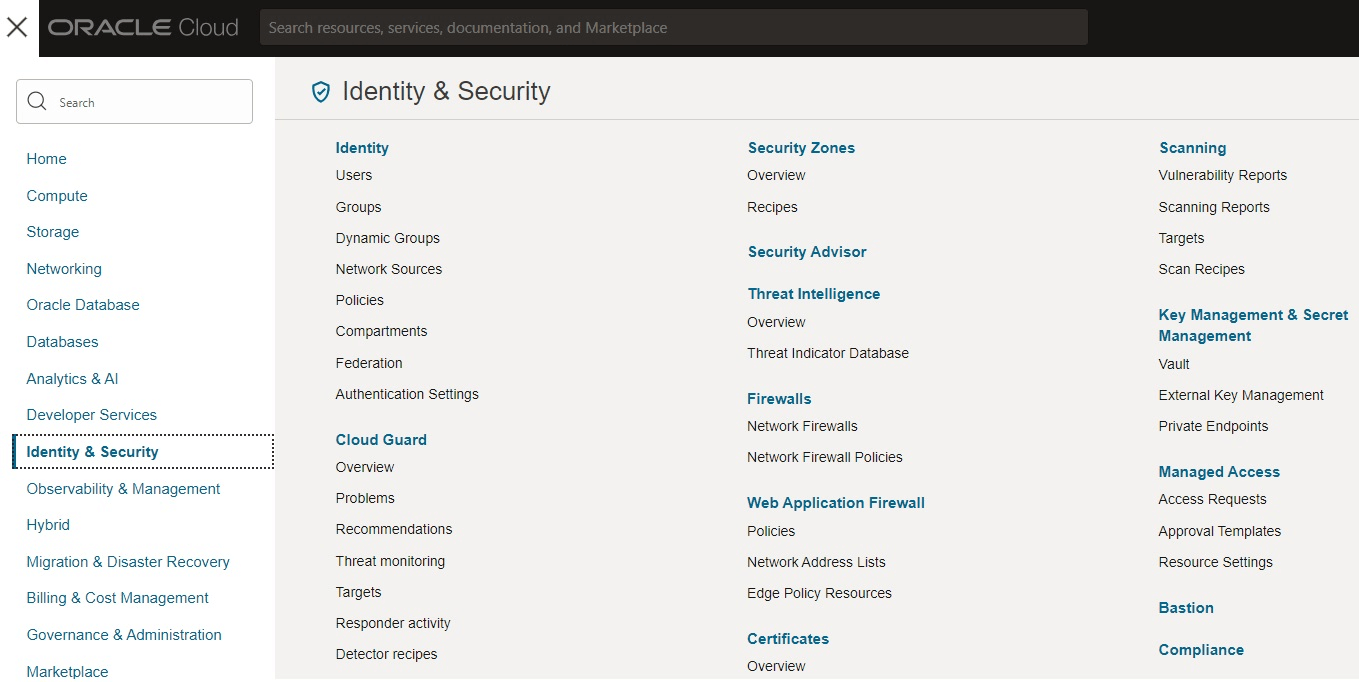Open Vulnerability Reports under Scanning
The height and width of the screenshot is (682, 1359).
pos(1222,175)
